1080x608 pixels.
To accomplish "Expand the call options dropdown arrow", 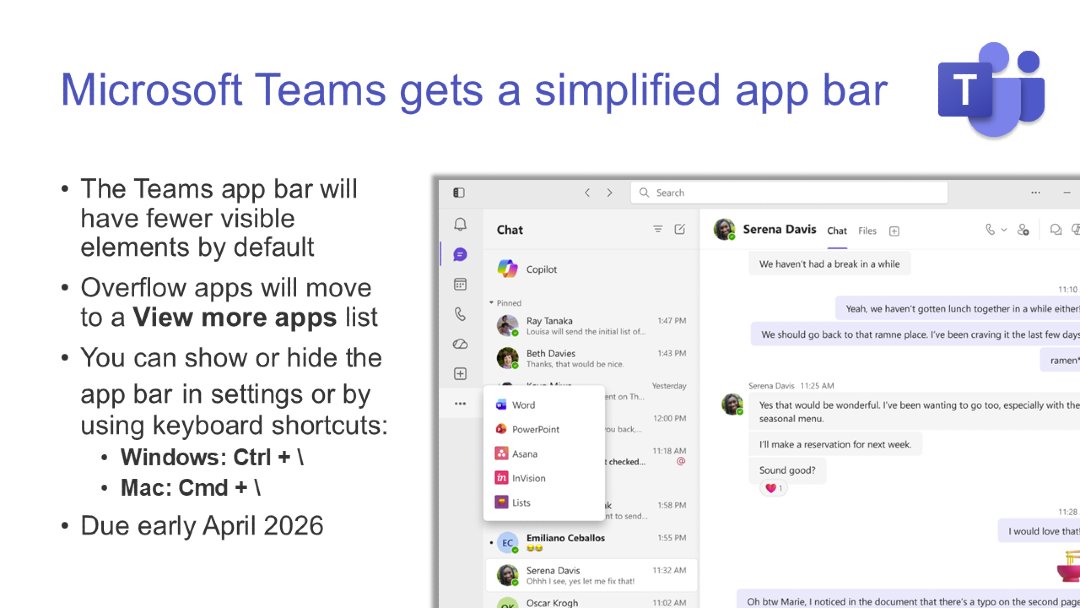I will click(x=1004, y=230).
